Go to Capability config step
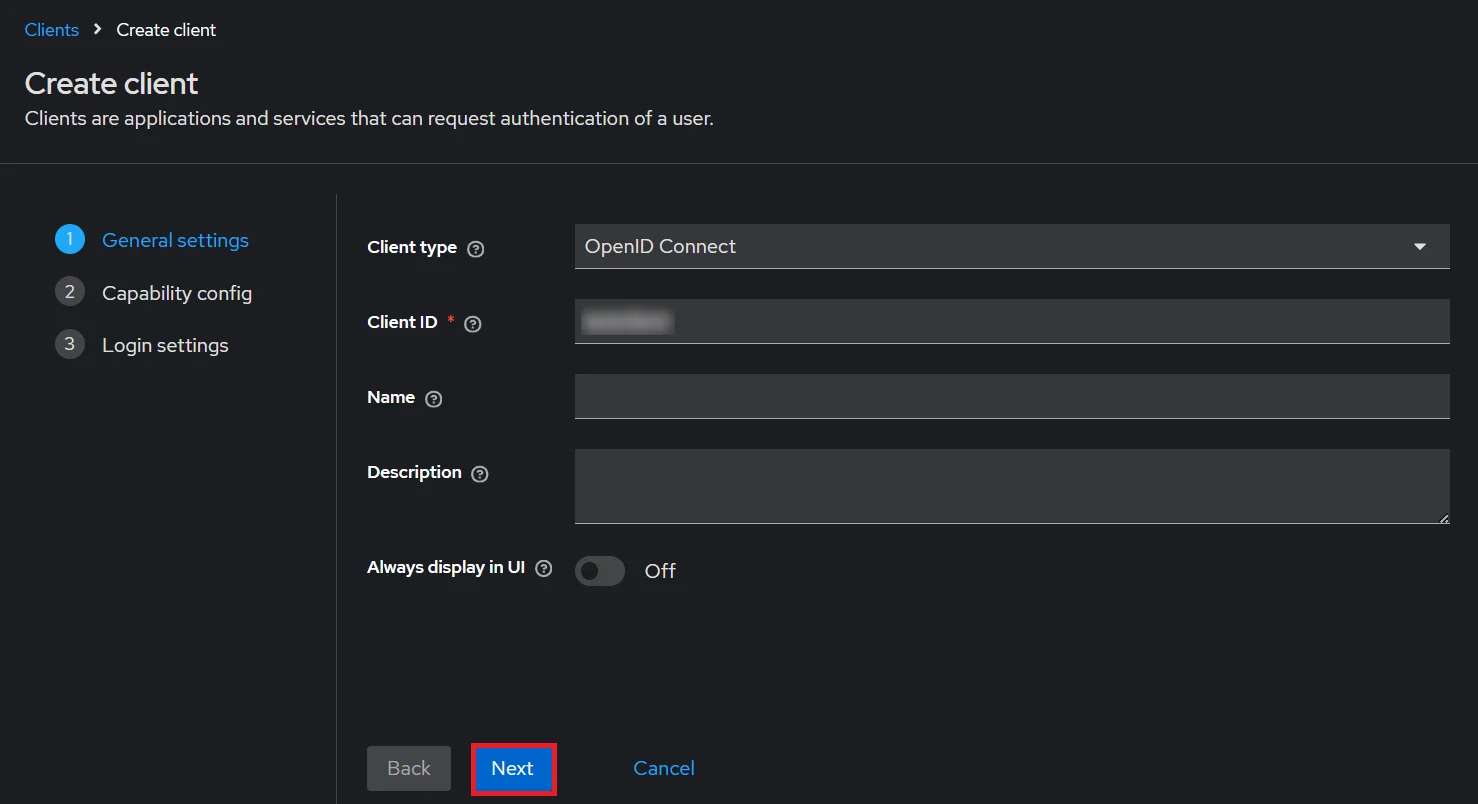Viewport: 1478px width, 804px height. click(177, 293)
